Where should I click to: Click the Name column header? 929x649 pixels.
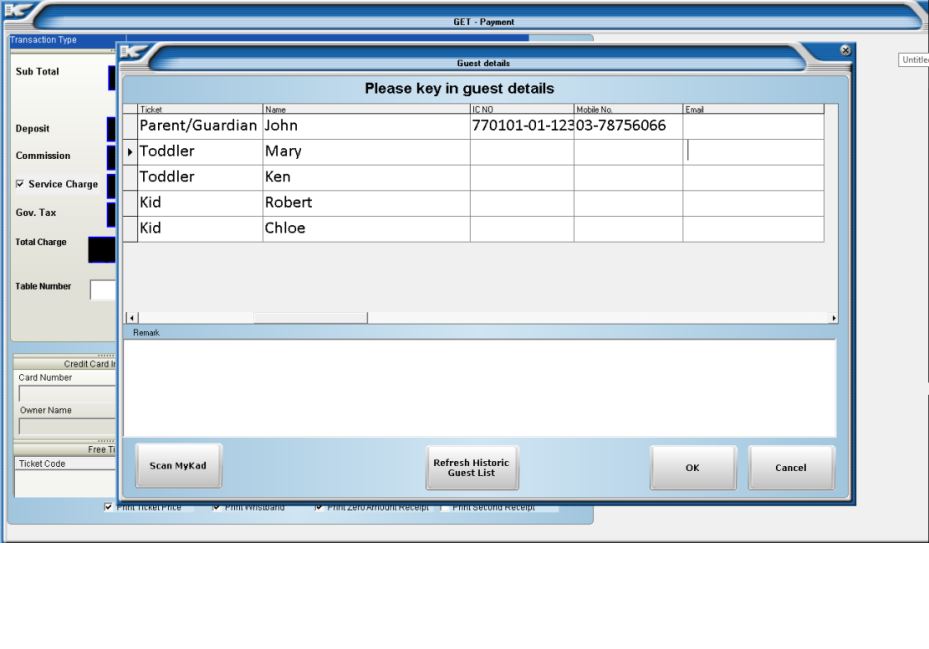point(366,109)
